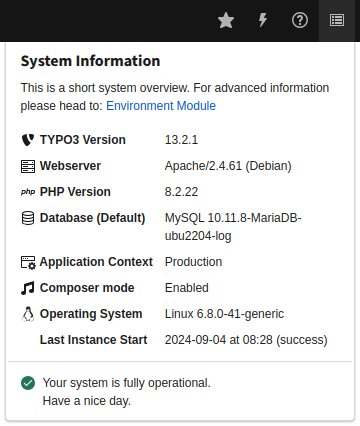Click the Production value
The width and height of the screenshot is (360, 426).
(x=193, y=262)
